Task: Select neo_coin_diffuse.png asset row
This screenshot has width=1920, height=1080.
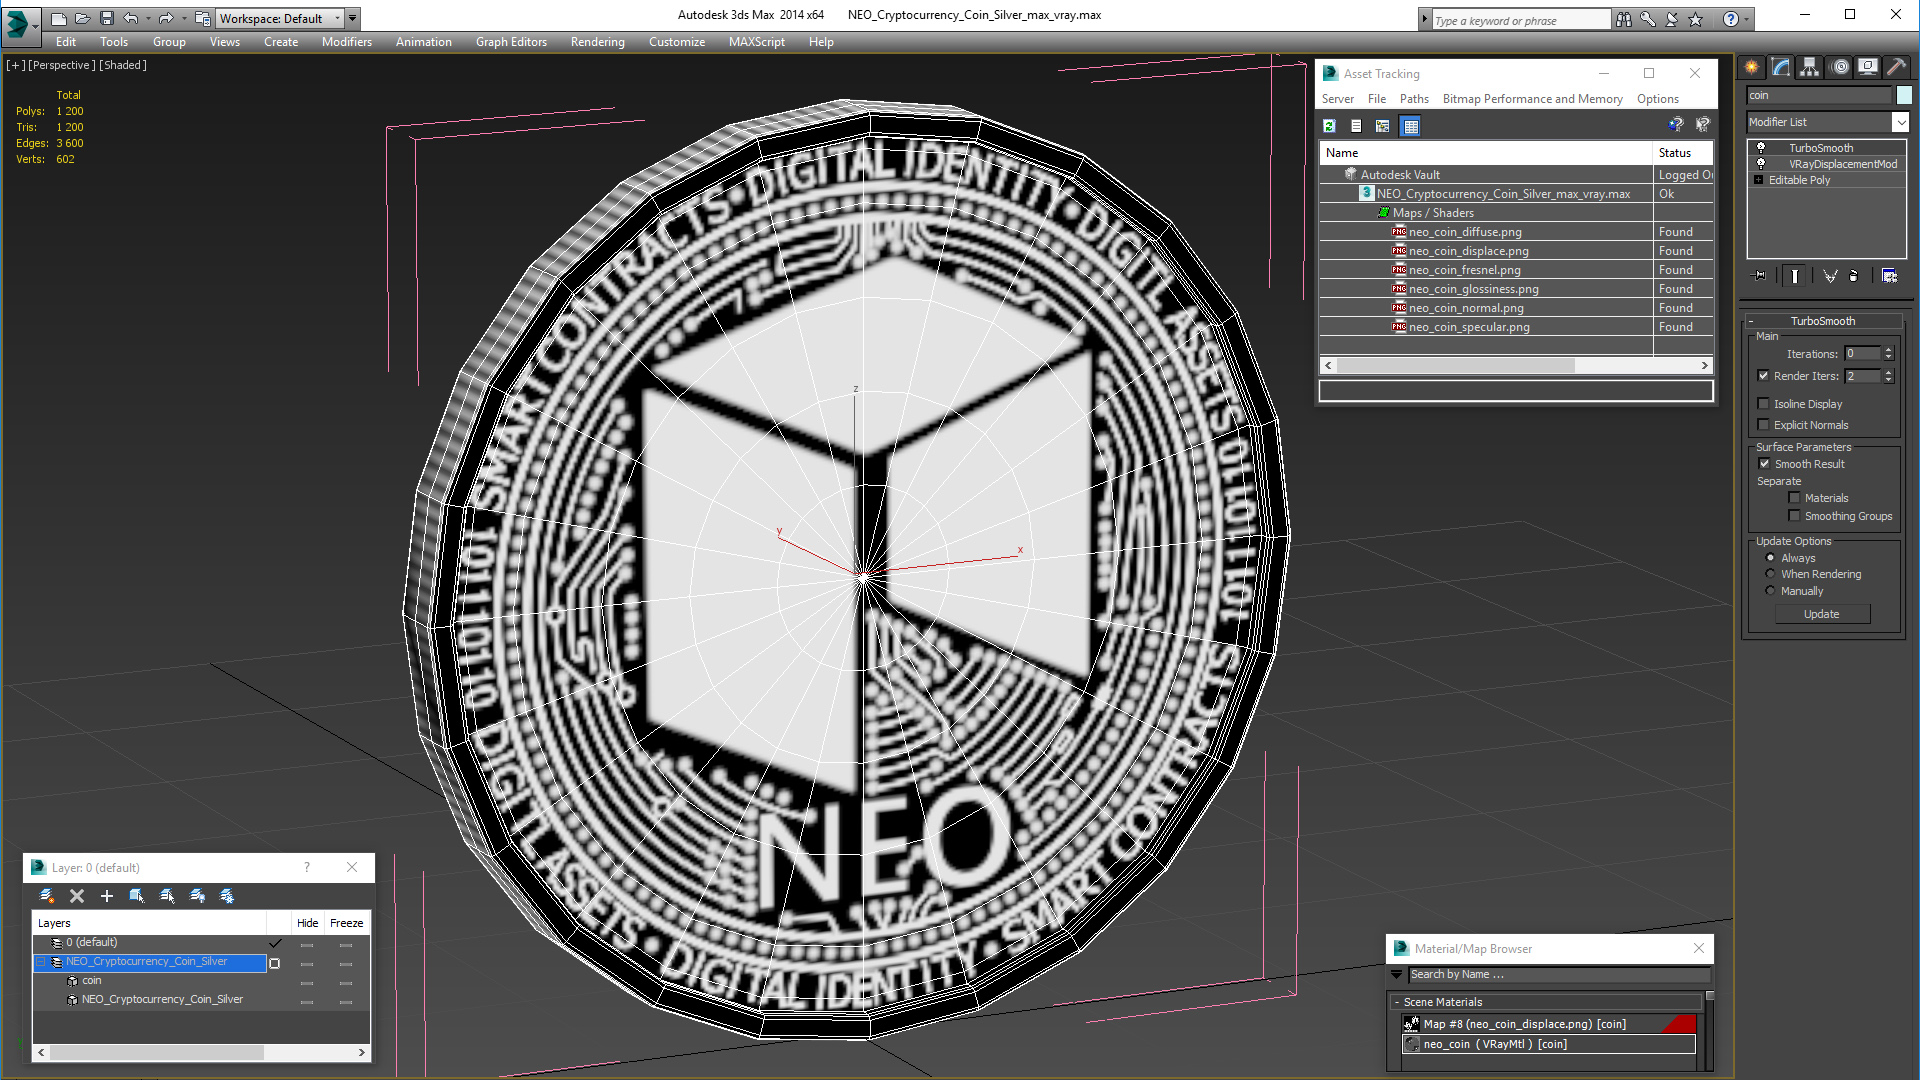Action: (1516, 232)
